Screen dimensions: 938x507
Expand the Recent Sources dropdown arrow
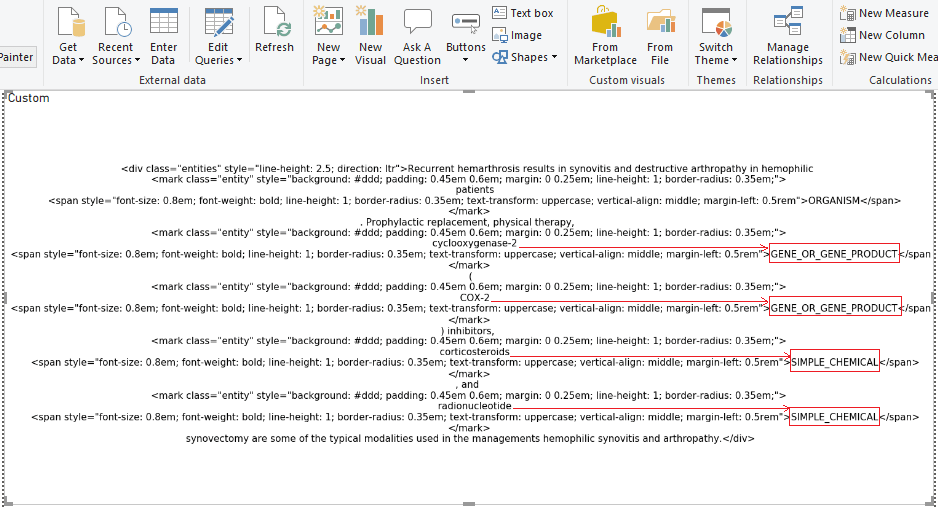tap(138, 60)
